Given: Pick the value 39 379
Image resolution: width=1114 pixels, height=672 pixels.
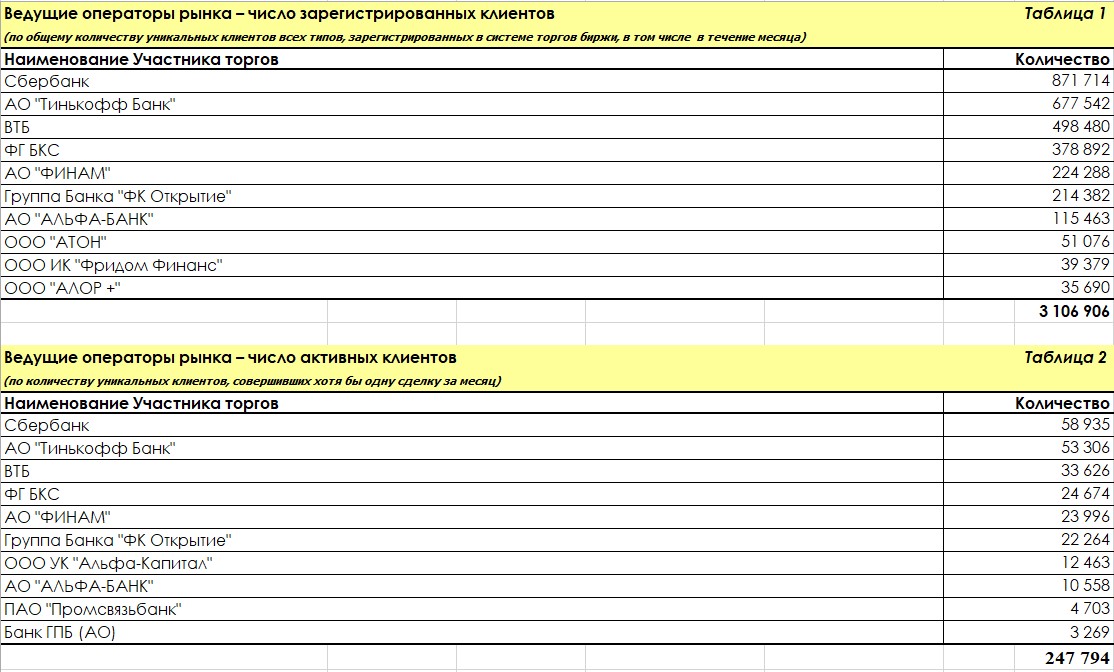Looking at the screenshot, I should 1086,264.
